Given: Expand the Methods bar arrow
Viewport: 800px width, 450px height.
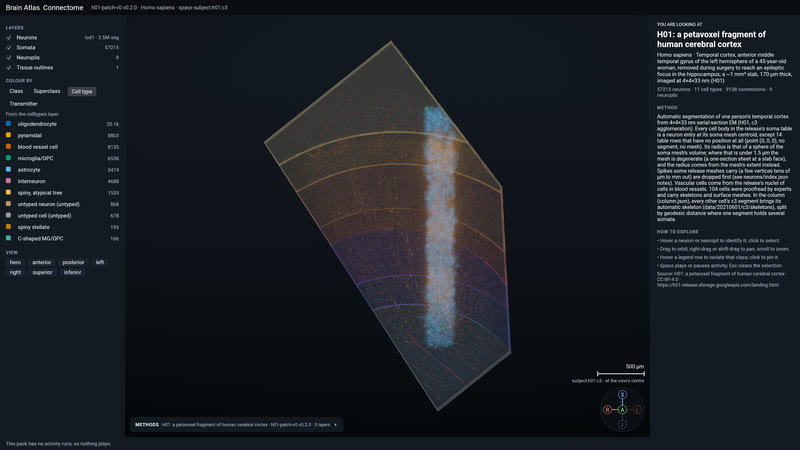Looking at the screenshot, I should (336, 424).
